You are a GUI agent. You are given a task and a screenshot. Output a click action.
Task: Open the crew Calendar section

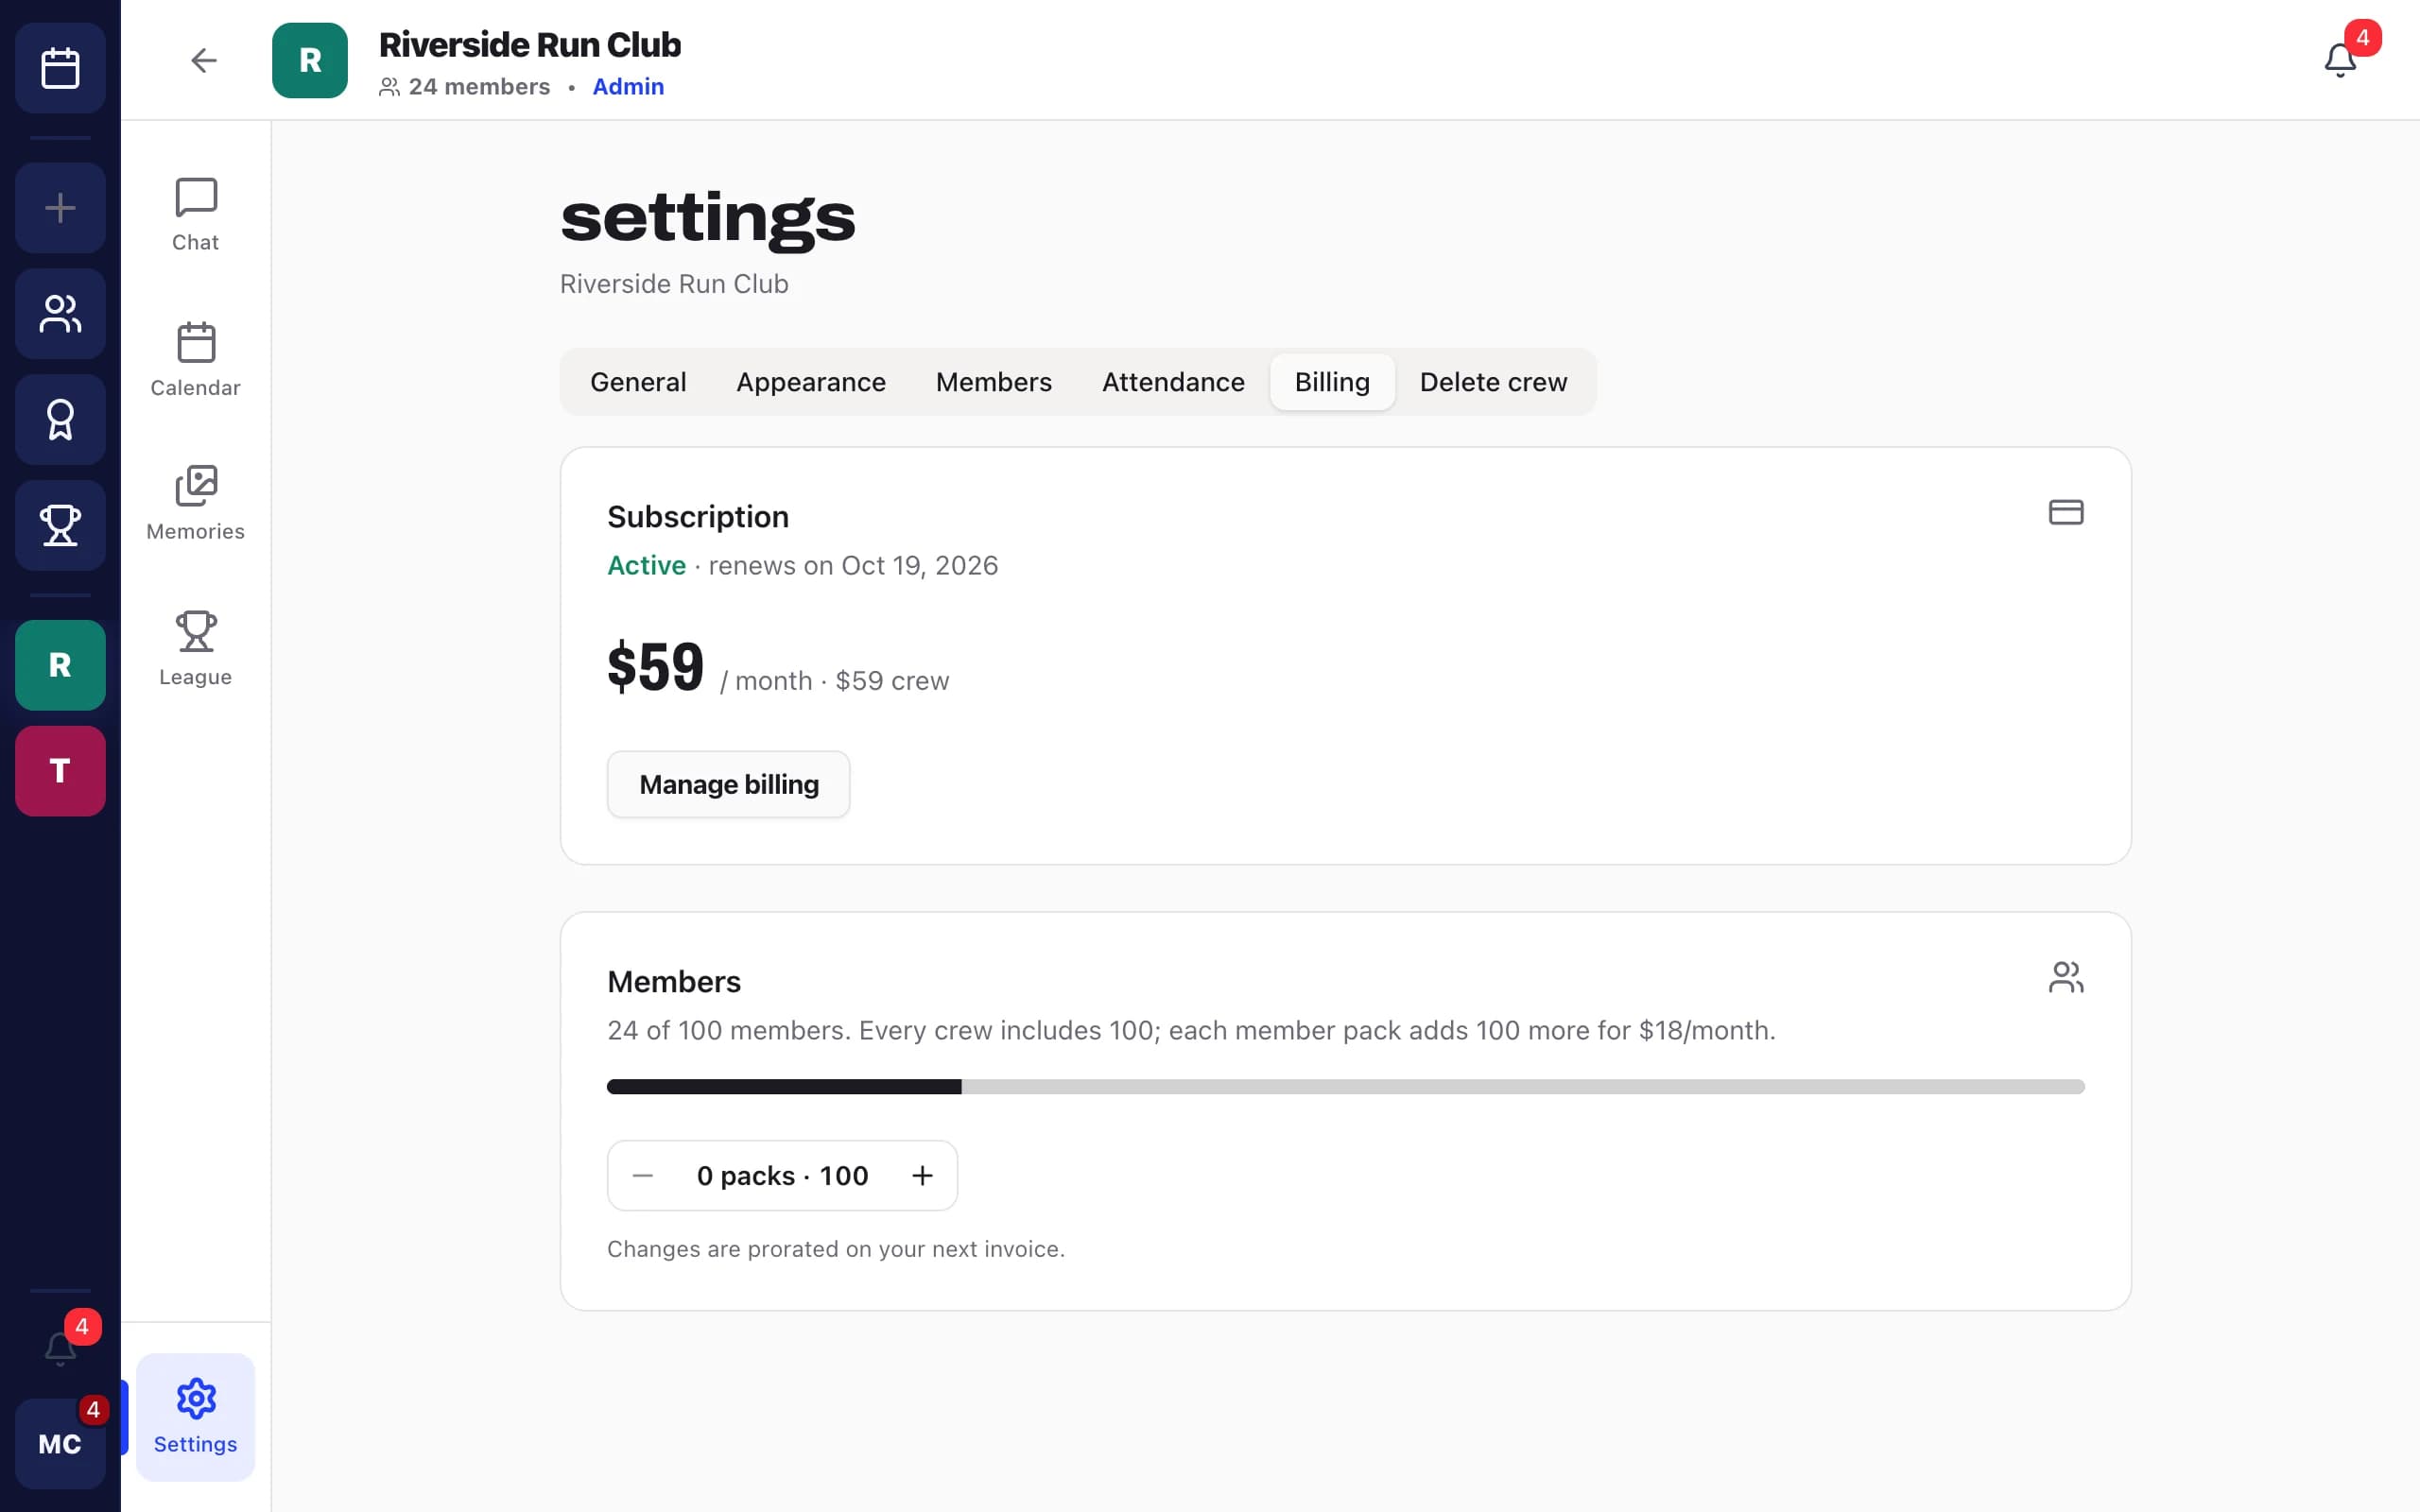[195, 360]
